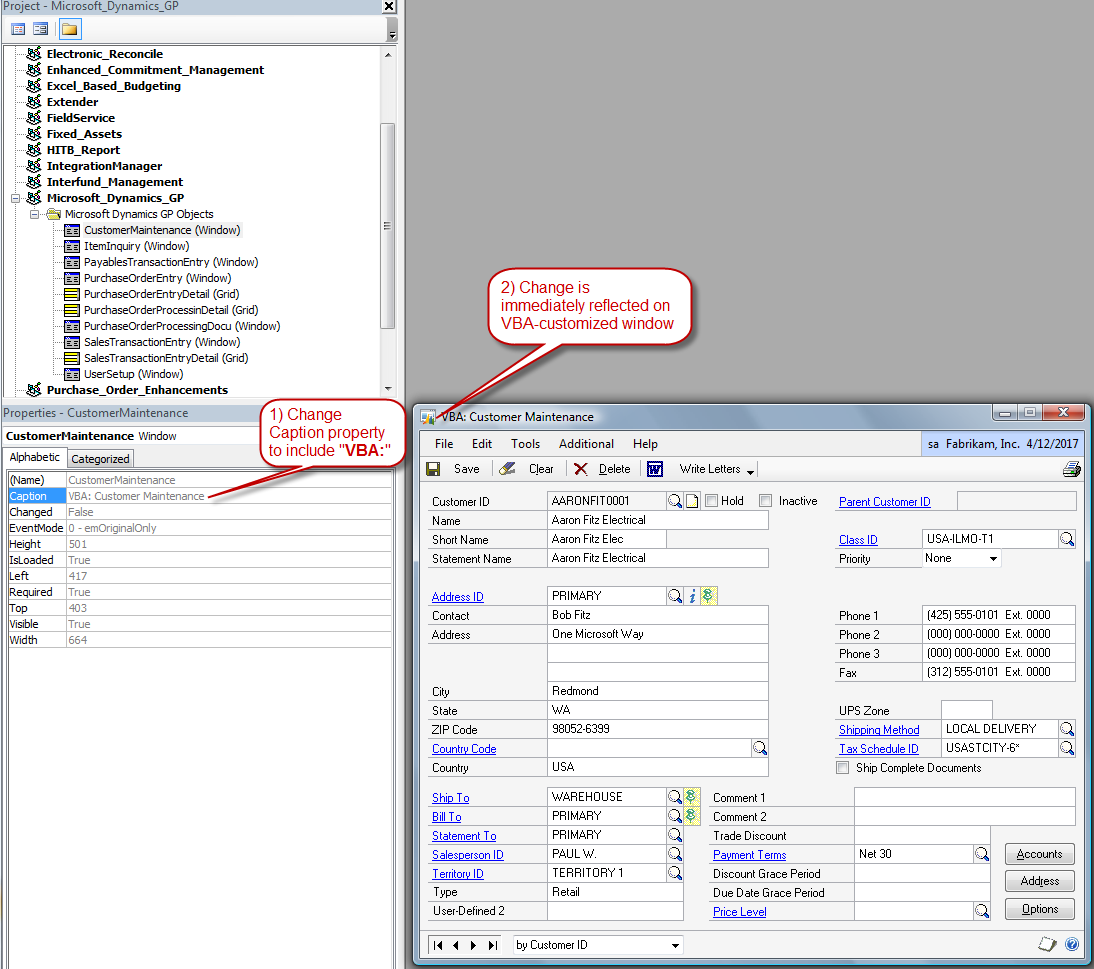Switch to the Categorized properties tab

(x=100, y=458)
